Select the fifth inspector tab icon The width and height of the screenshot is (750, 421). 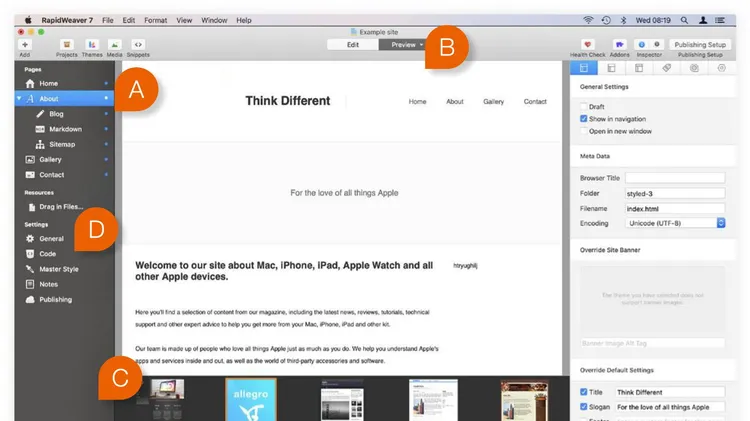[694, 68]
